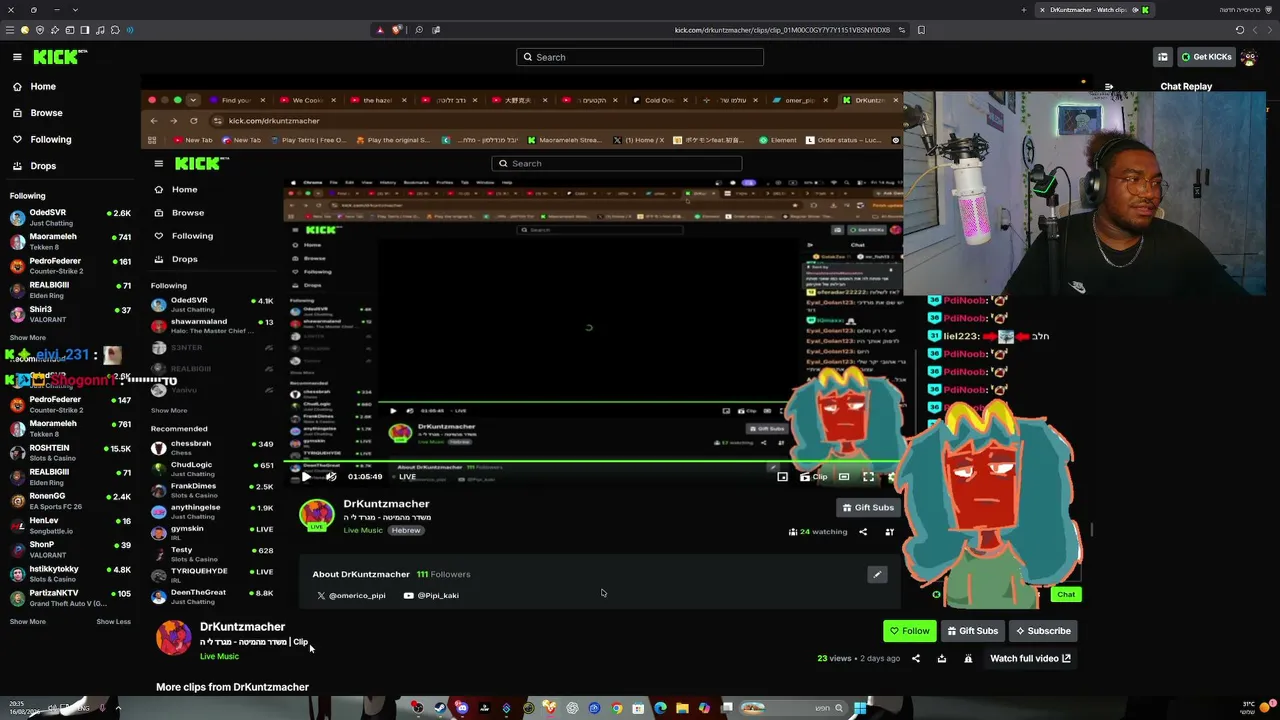Expand Show More beside Show Less

point(27,622)
